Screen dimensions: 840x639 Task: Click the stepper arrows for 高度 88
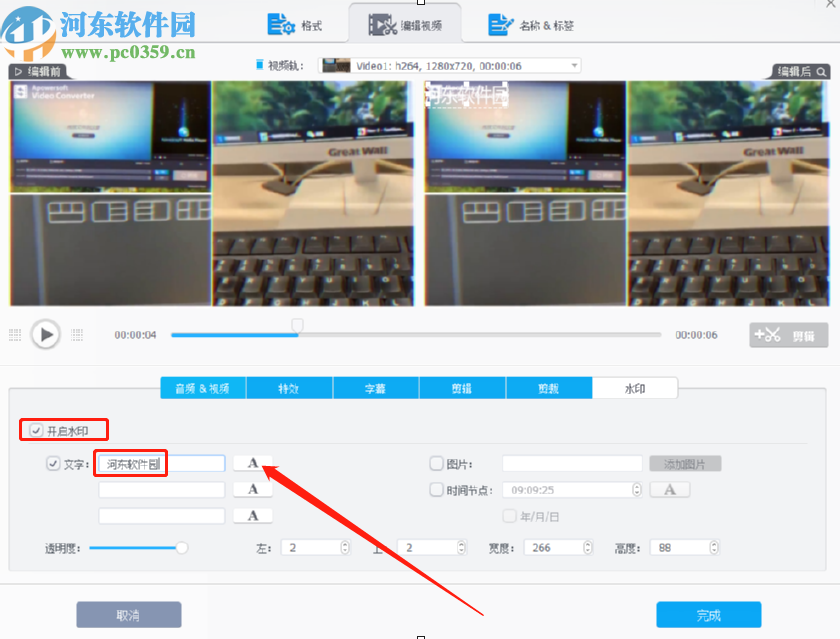click(714, 547)
